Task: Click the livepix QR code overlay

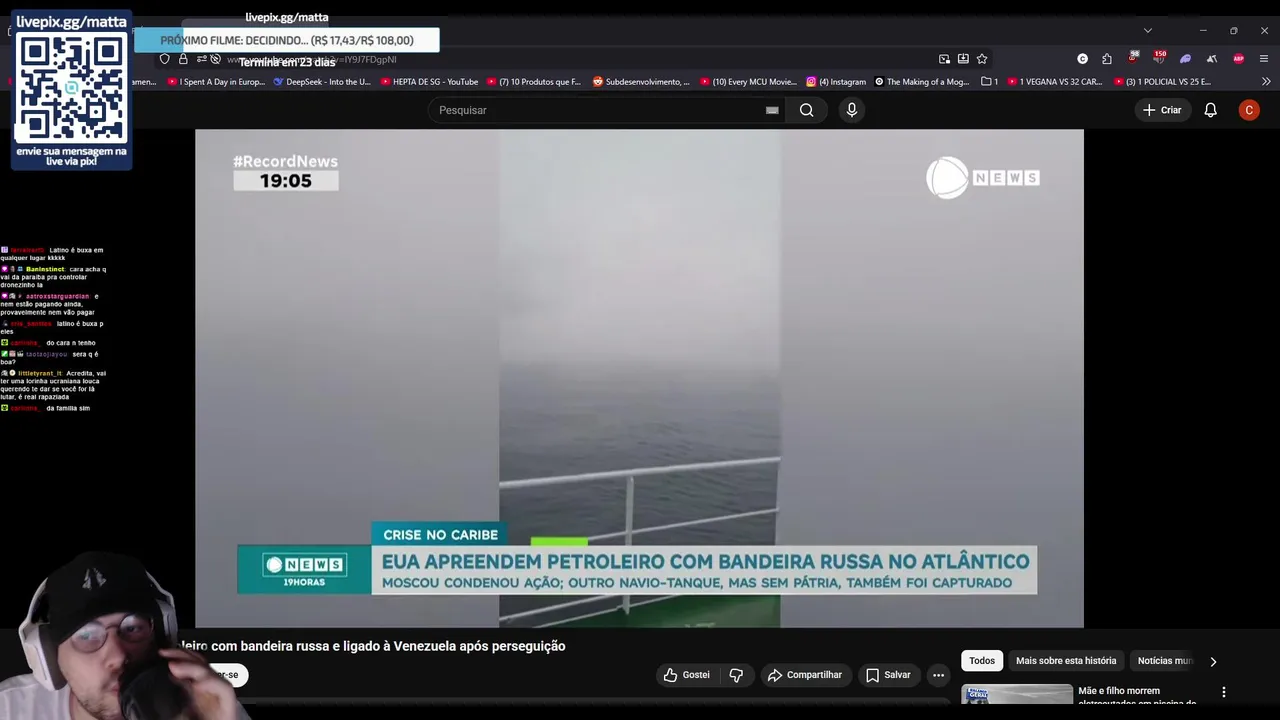Action: coord(71,87)
